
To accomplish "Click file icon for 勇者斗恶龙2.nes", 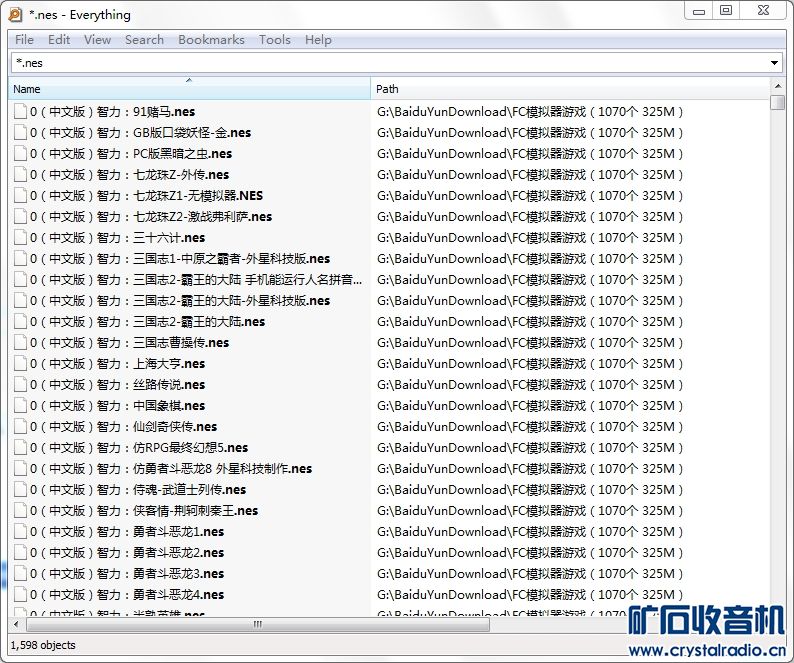I will click(x=20, y=553).
